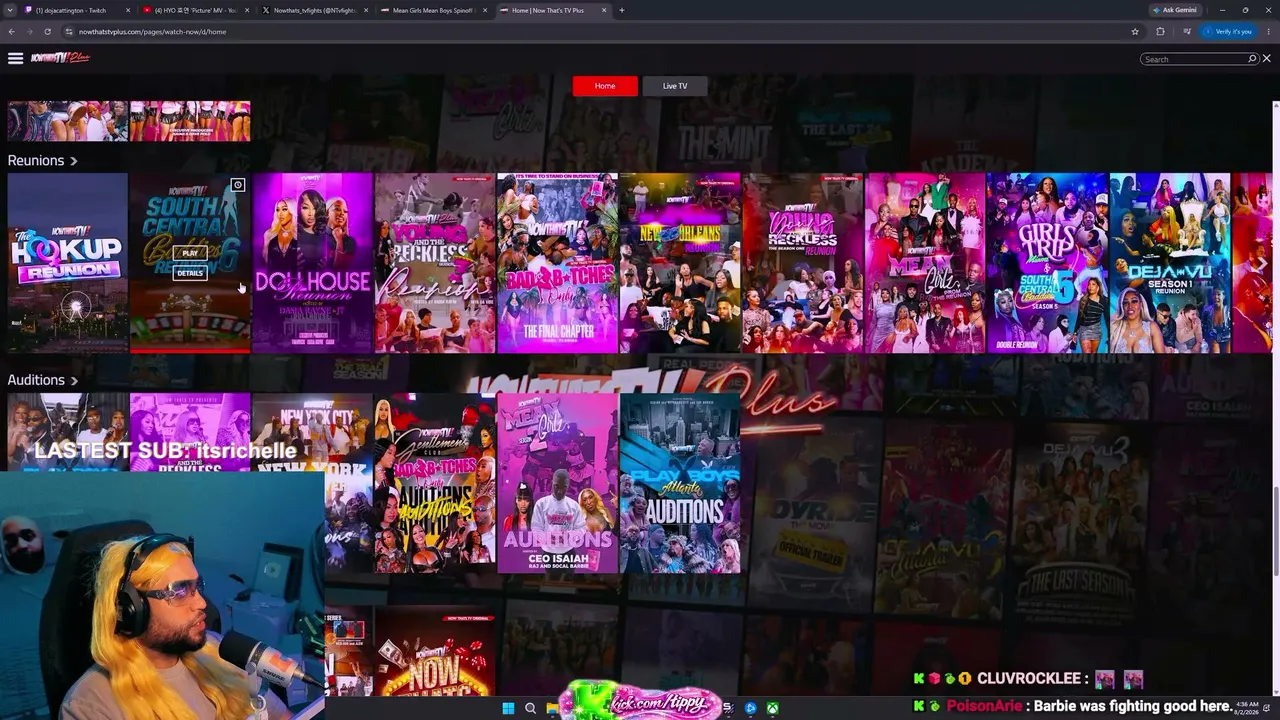Select the Home tab button
This screenshot has width=1280, height=720.
(605, 86)
